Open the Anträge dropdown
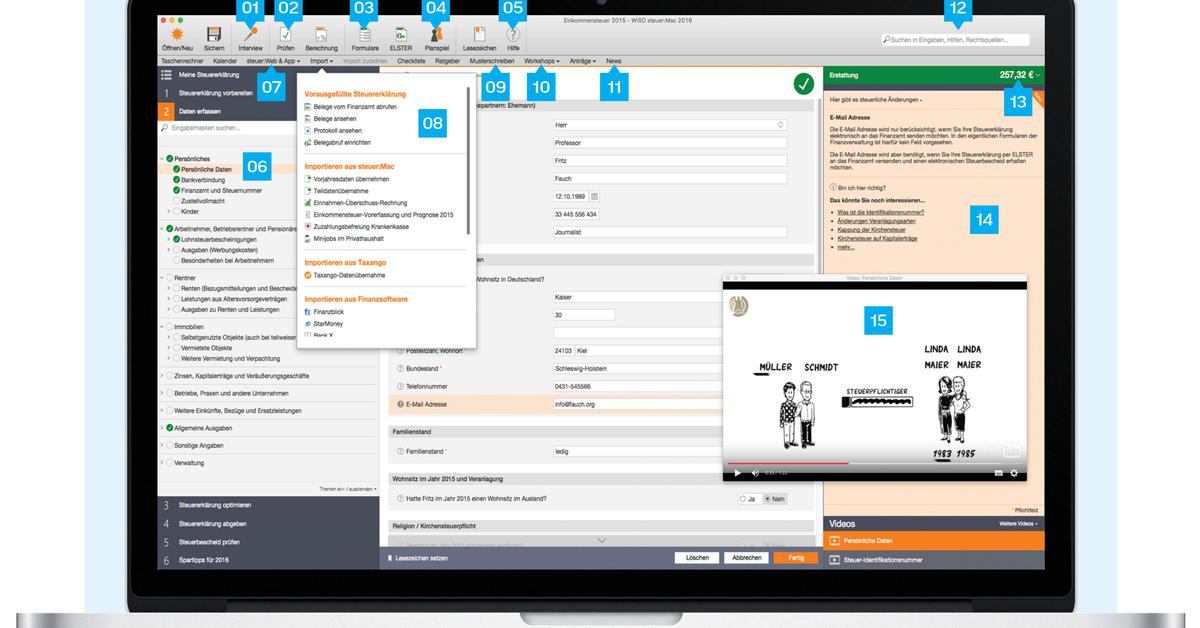This screenshot has width=1200, height=628. (x=583, y=61)
